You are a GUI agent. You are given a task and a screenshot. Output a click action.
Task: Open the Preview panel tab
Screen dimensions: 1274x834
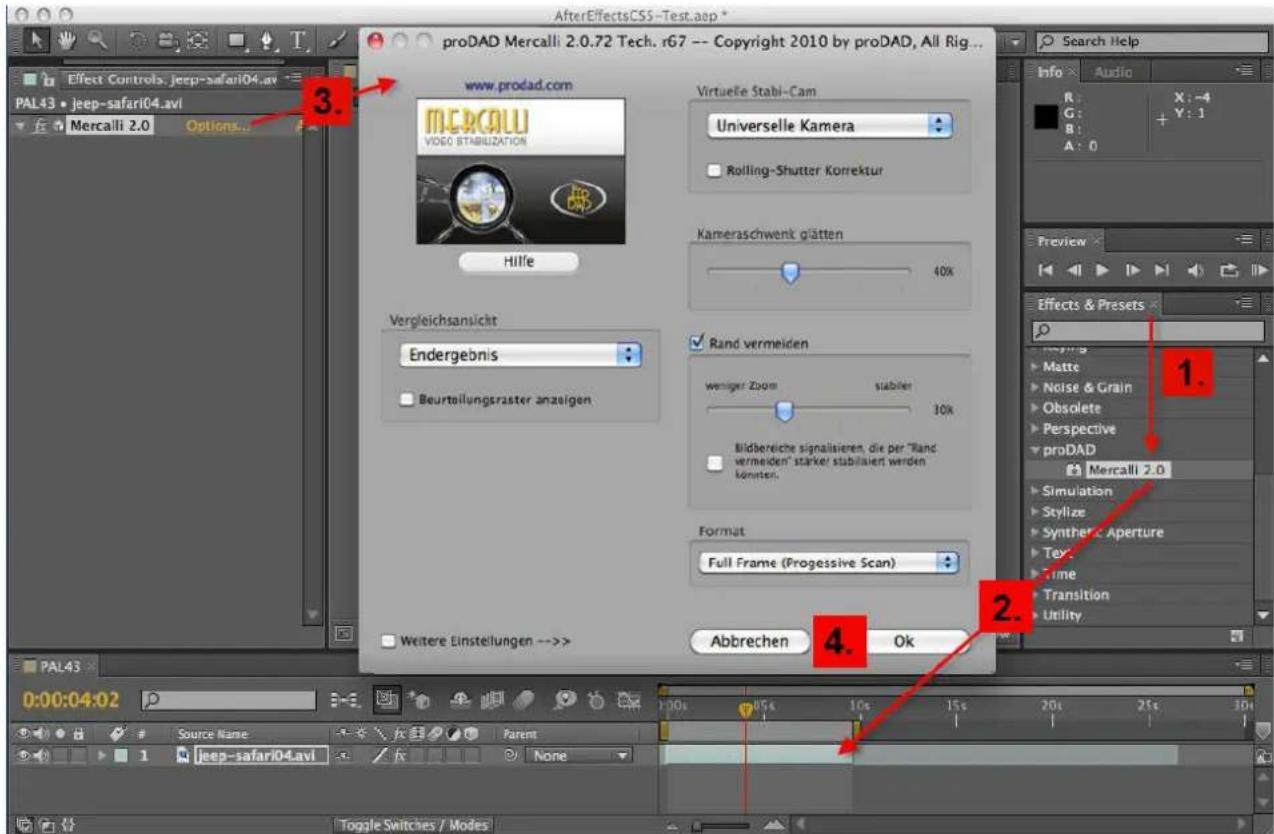point(1061,241)
